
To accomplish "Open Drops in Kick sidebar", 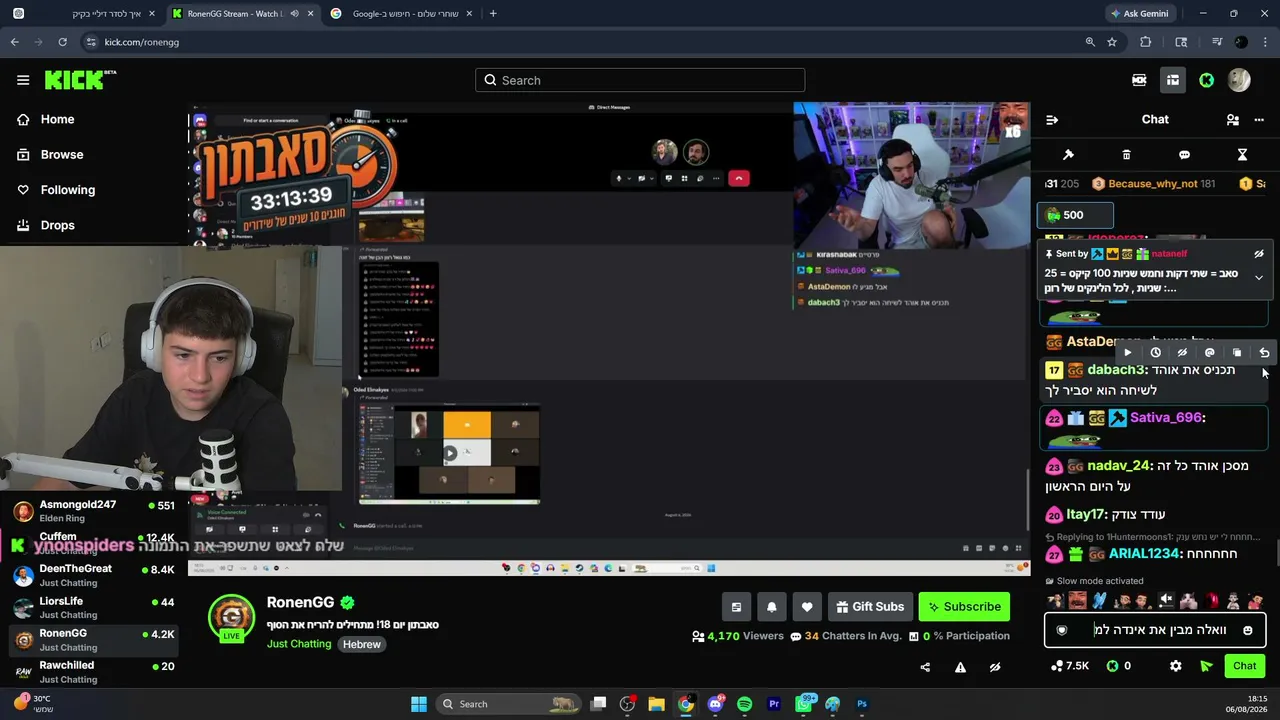I will tap(58, 225).
